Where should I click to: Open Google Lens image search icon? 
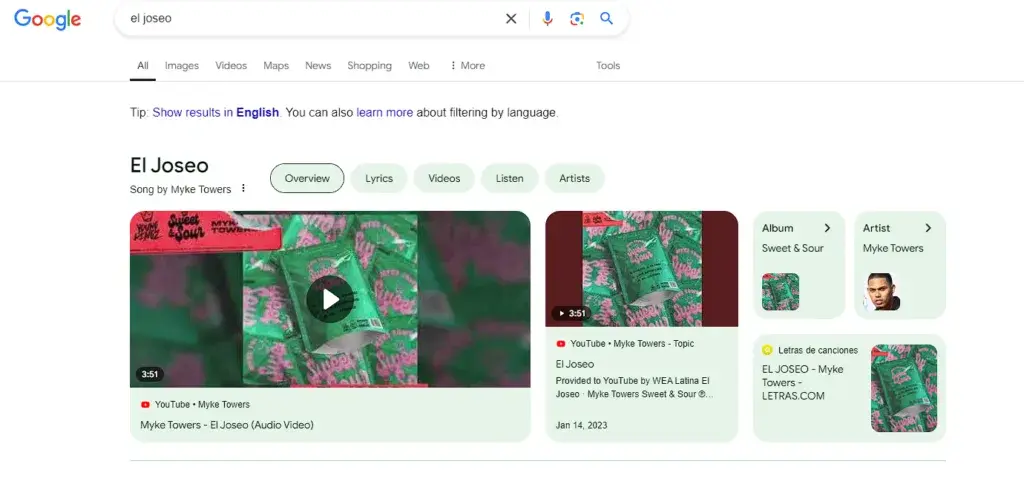(x=577, y=19)
